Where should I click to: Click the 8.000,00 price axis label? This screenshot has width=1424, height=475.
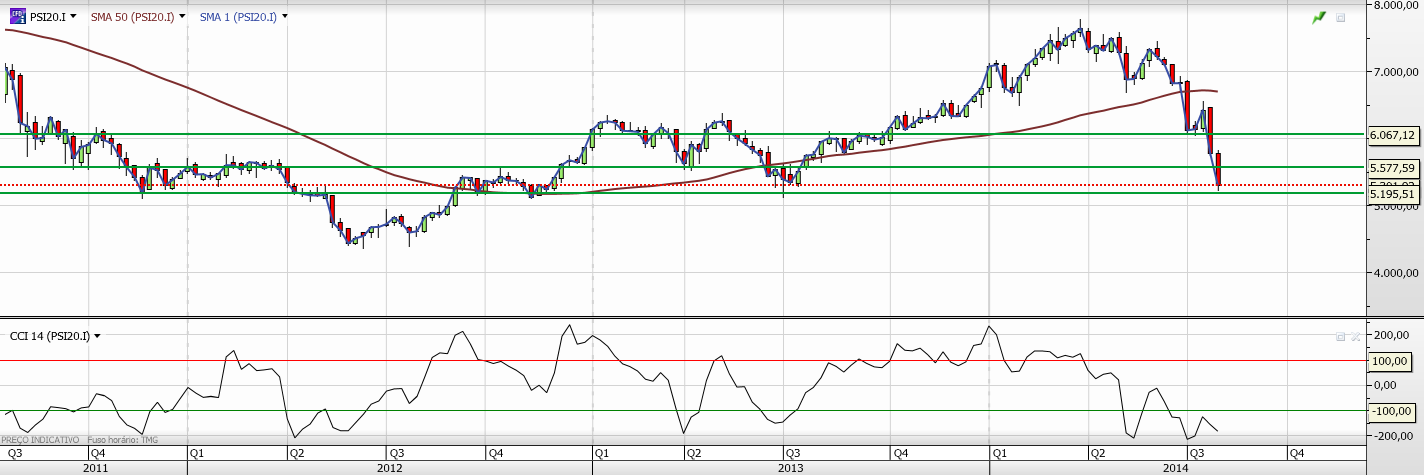pos(1397,5)
